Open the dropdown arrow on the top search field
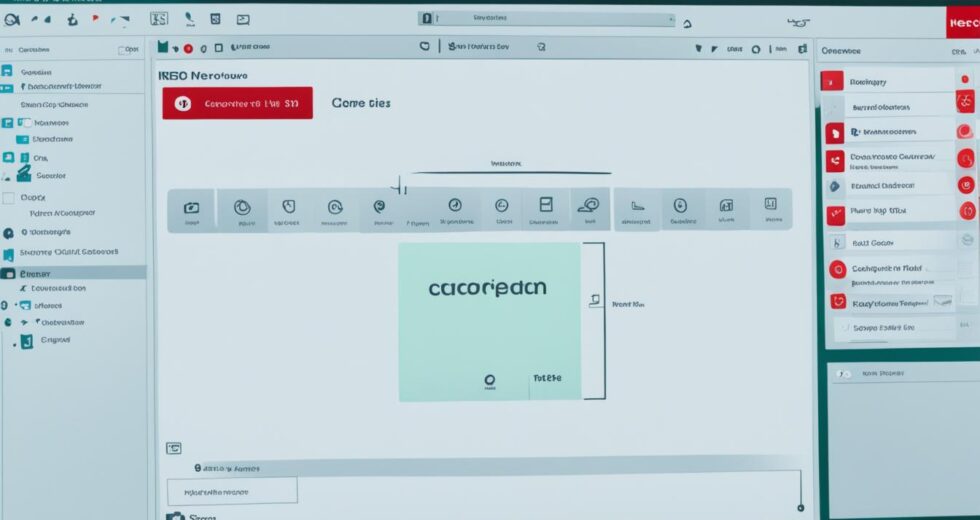The height and width of the screenshot is (520, 980). [671, 19]
